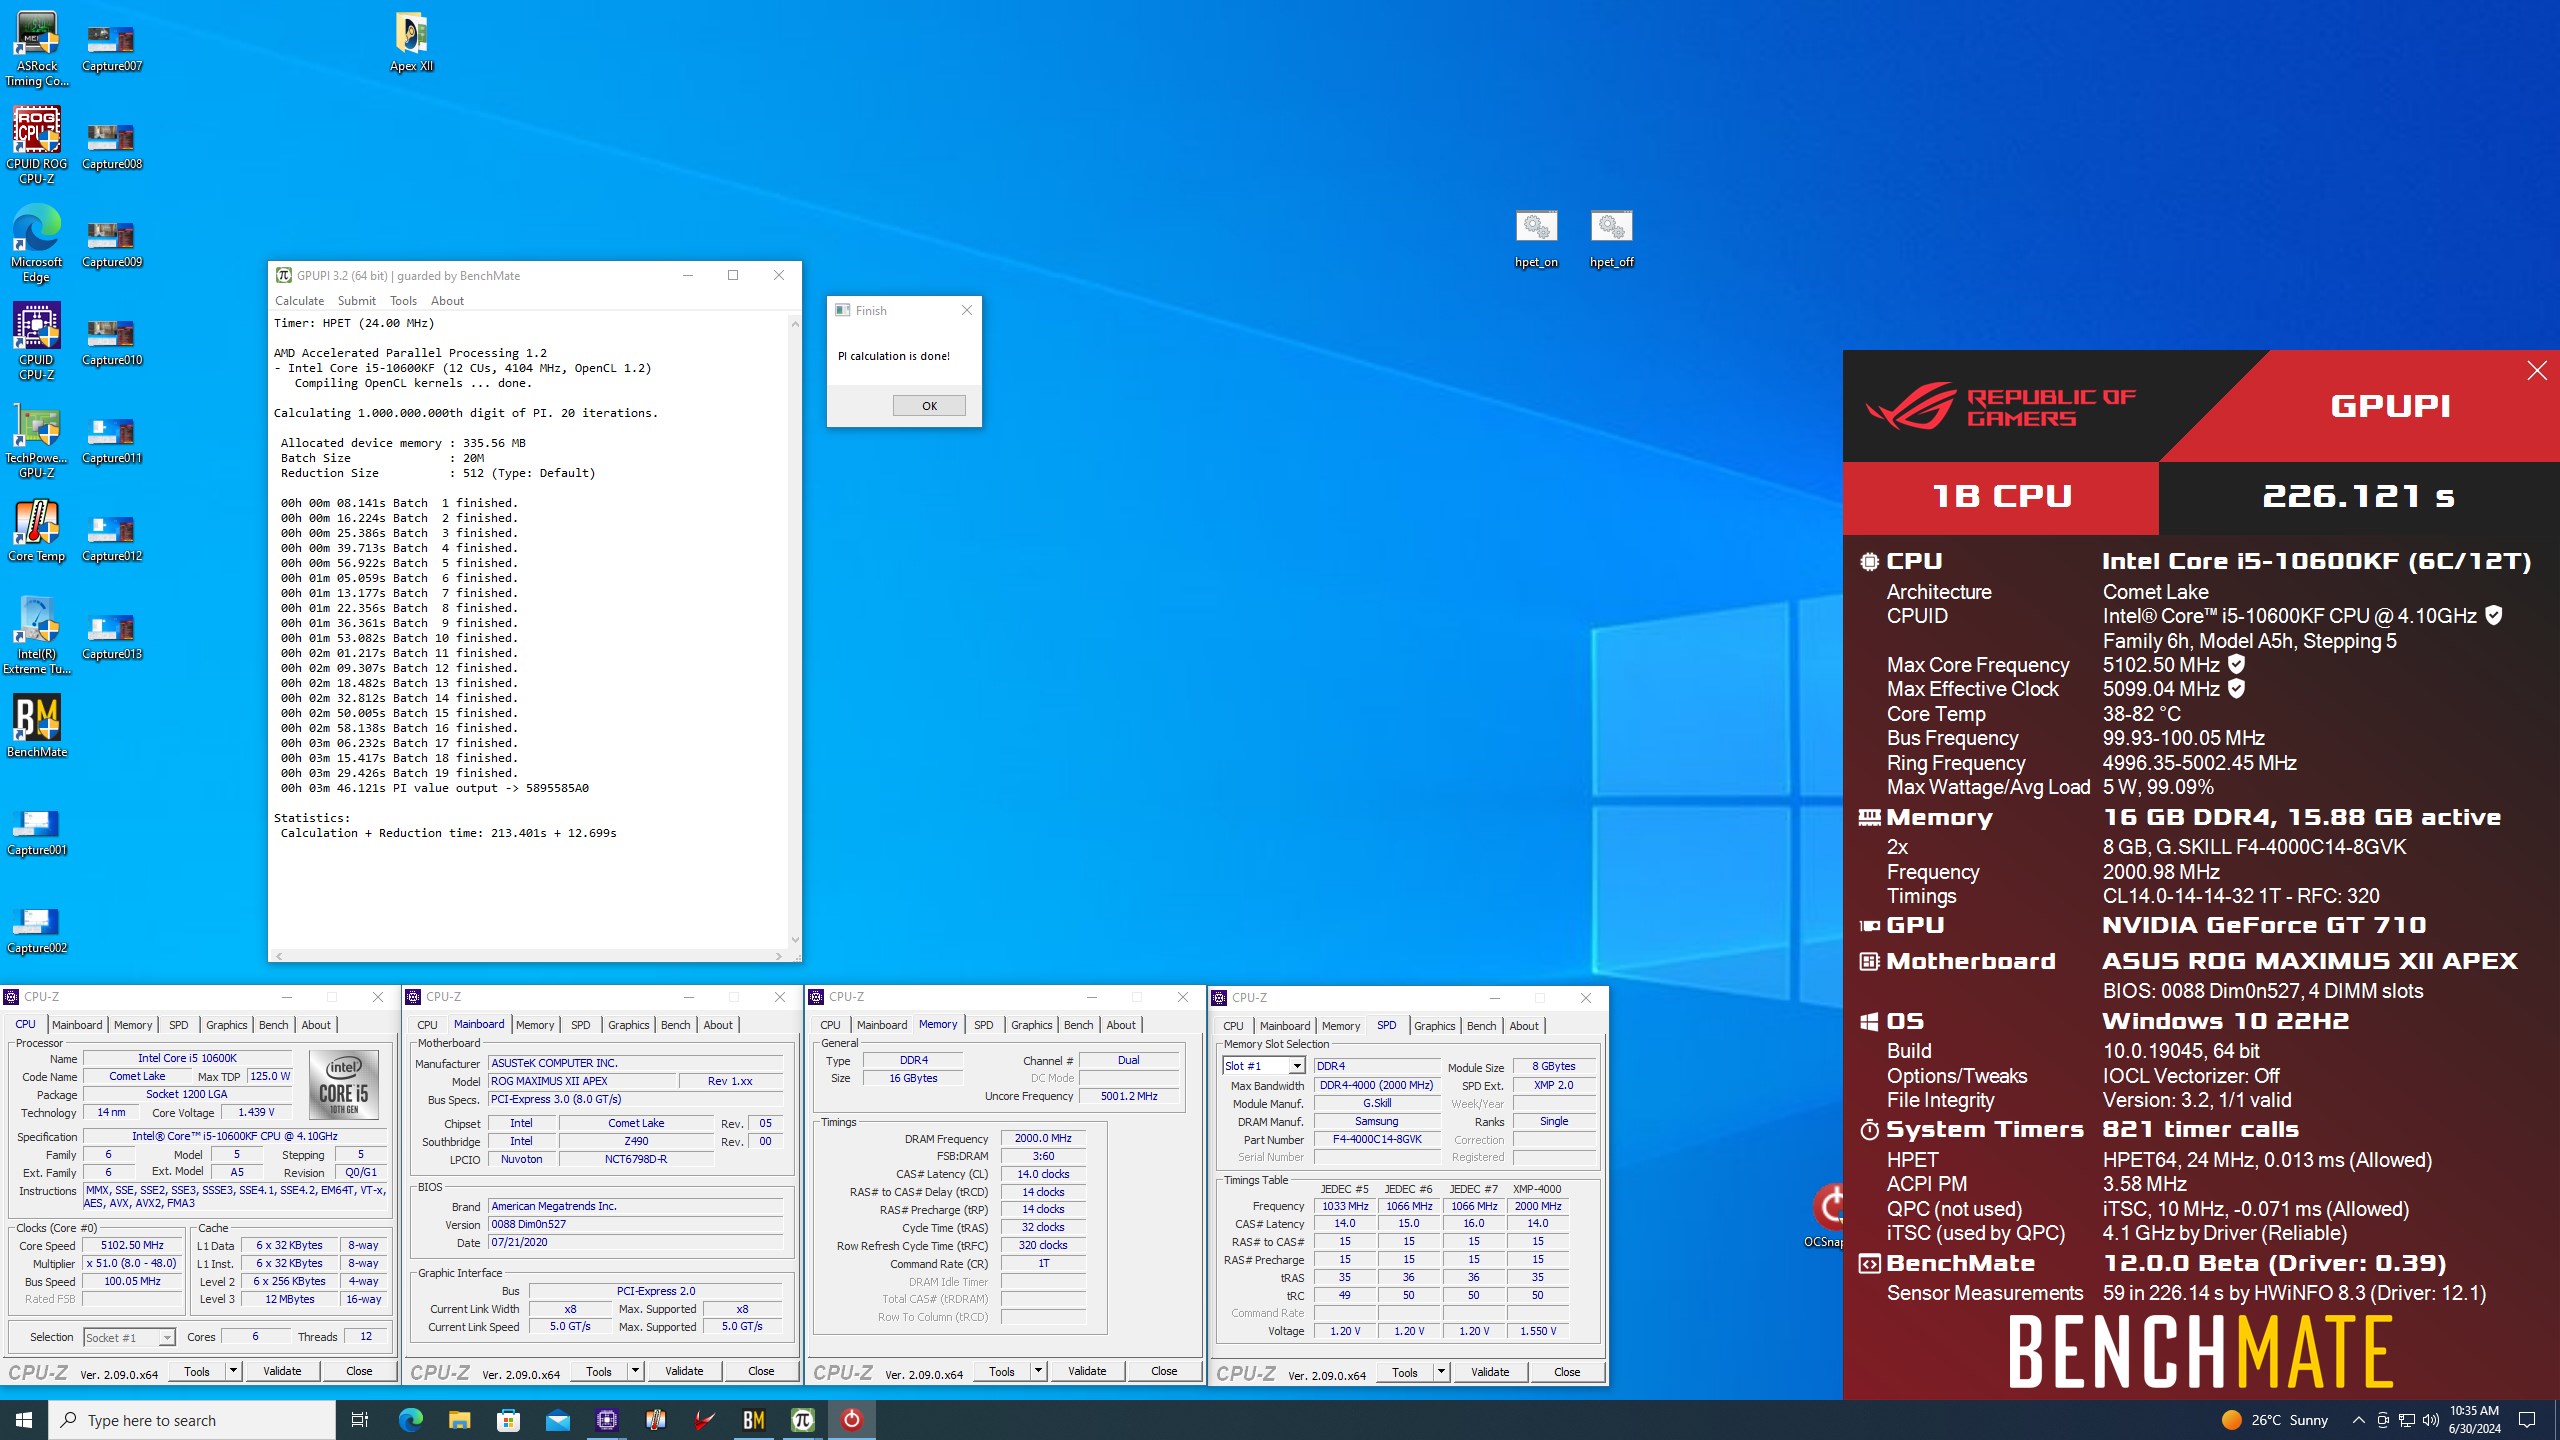This screenshot has width=2560, height=1440.
Task: Close the Finish dialog with X
Action: 966,310
